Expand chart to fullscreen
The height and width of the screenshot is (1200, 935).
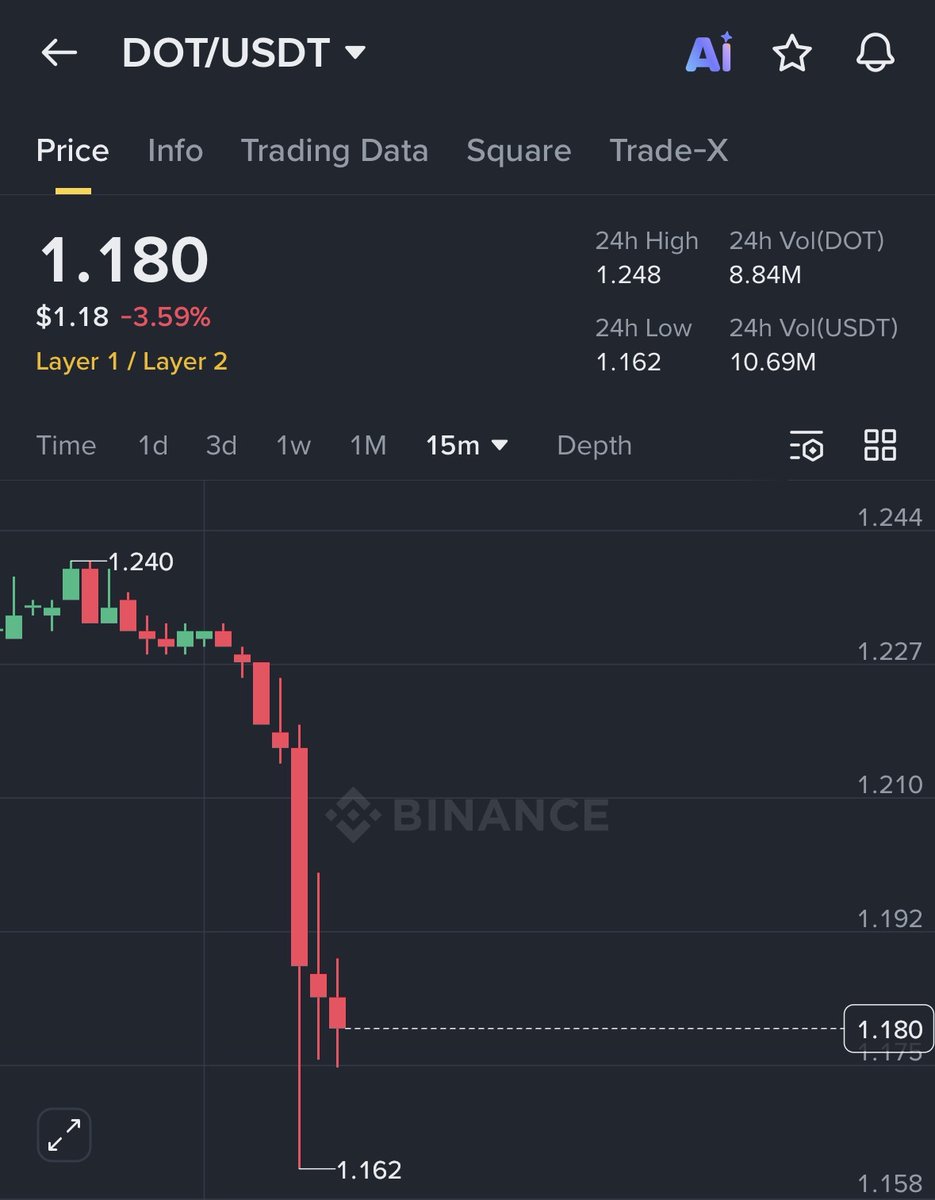(65, 1135)
